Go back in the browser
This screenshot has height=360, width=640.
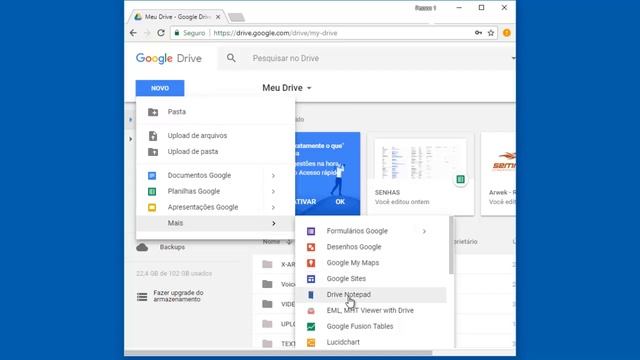pos(133,33)
